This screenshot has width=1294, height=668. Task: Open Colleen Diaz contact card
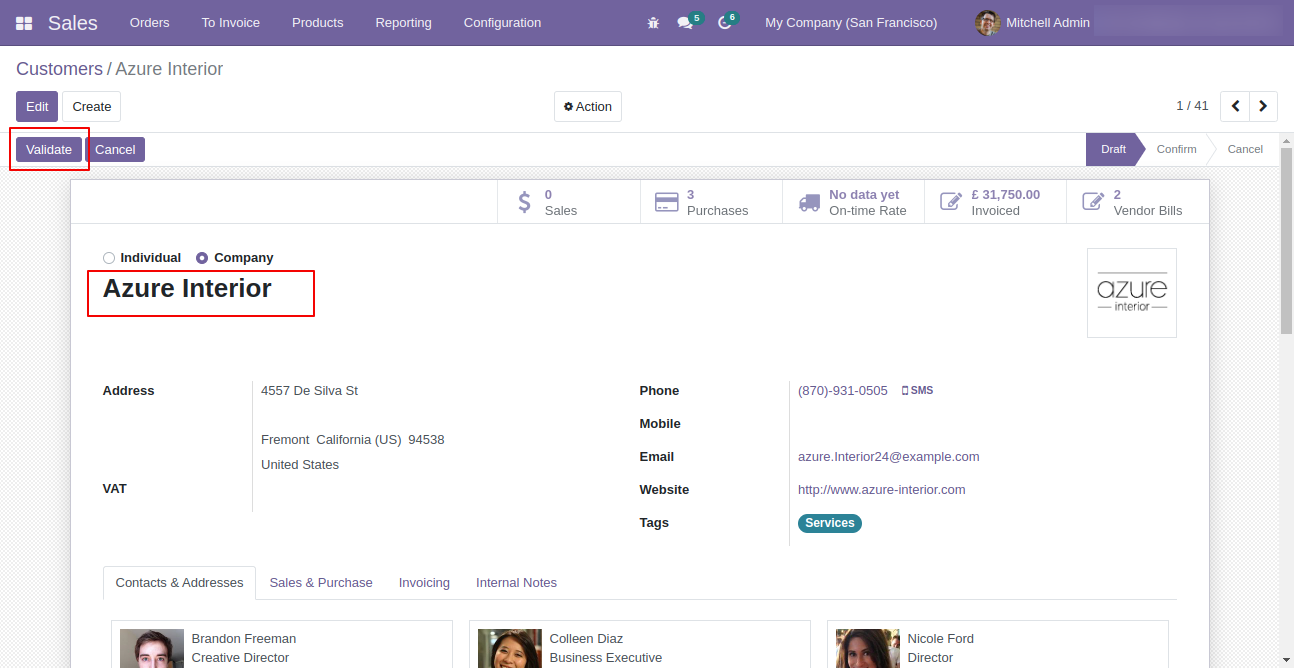point(640,644)
